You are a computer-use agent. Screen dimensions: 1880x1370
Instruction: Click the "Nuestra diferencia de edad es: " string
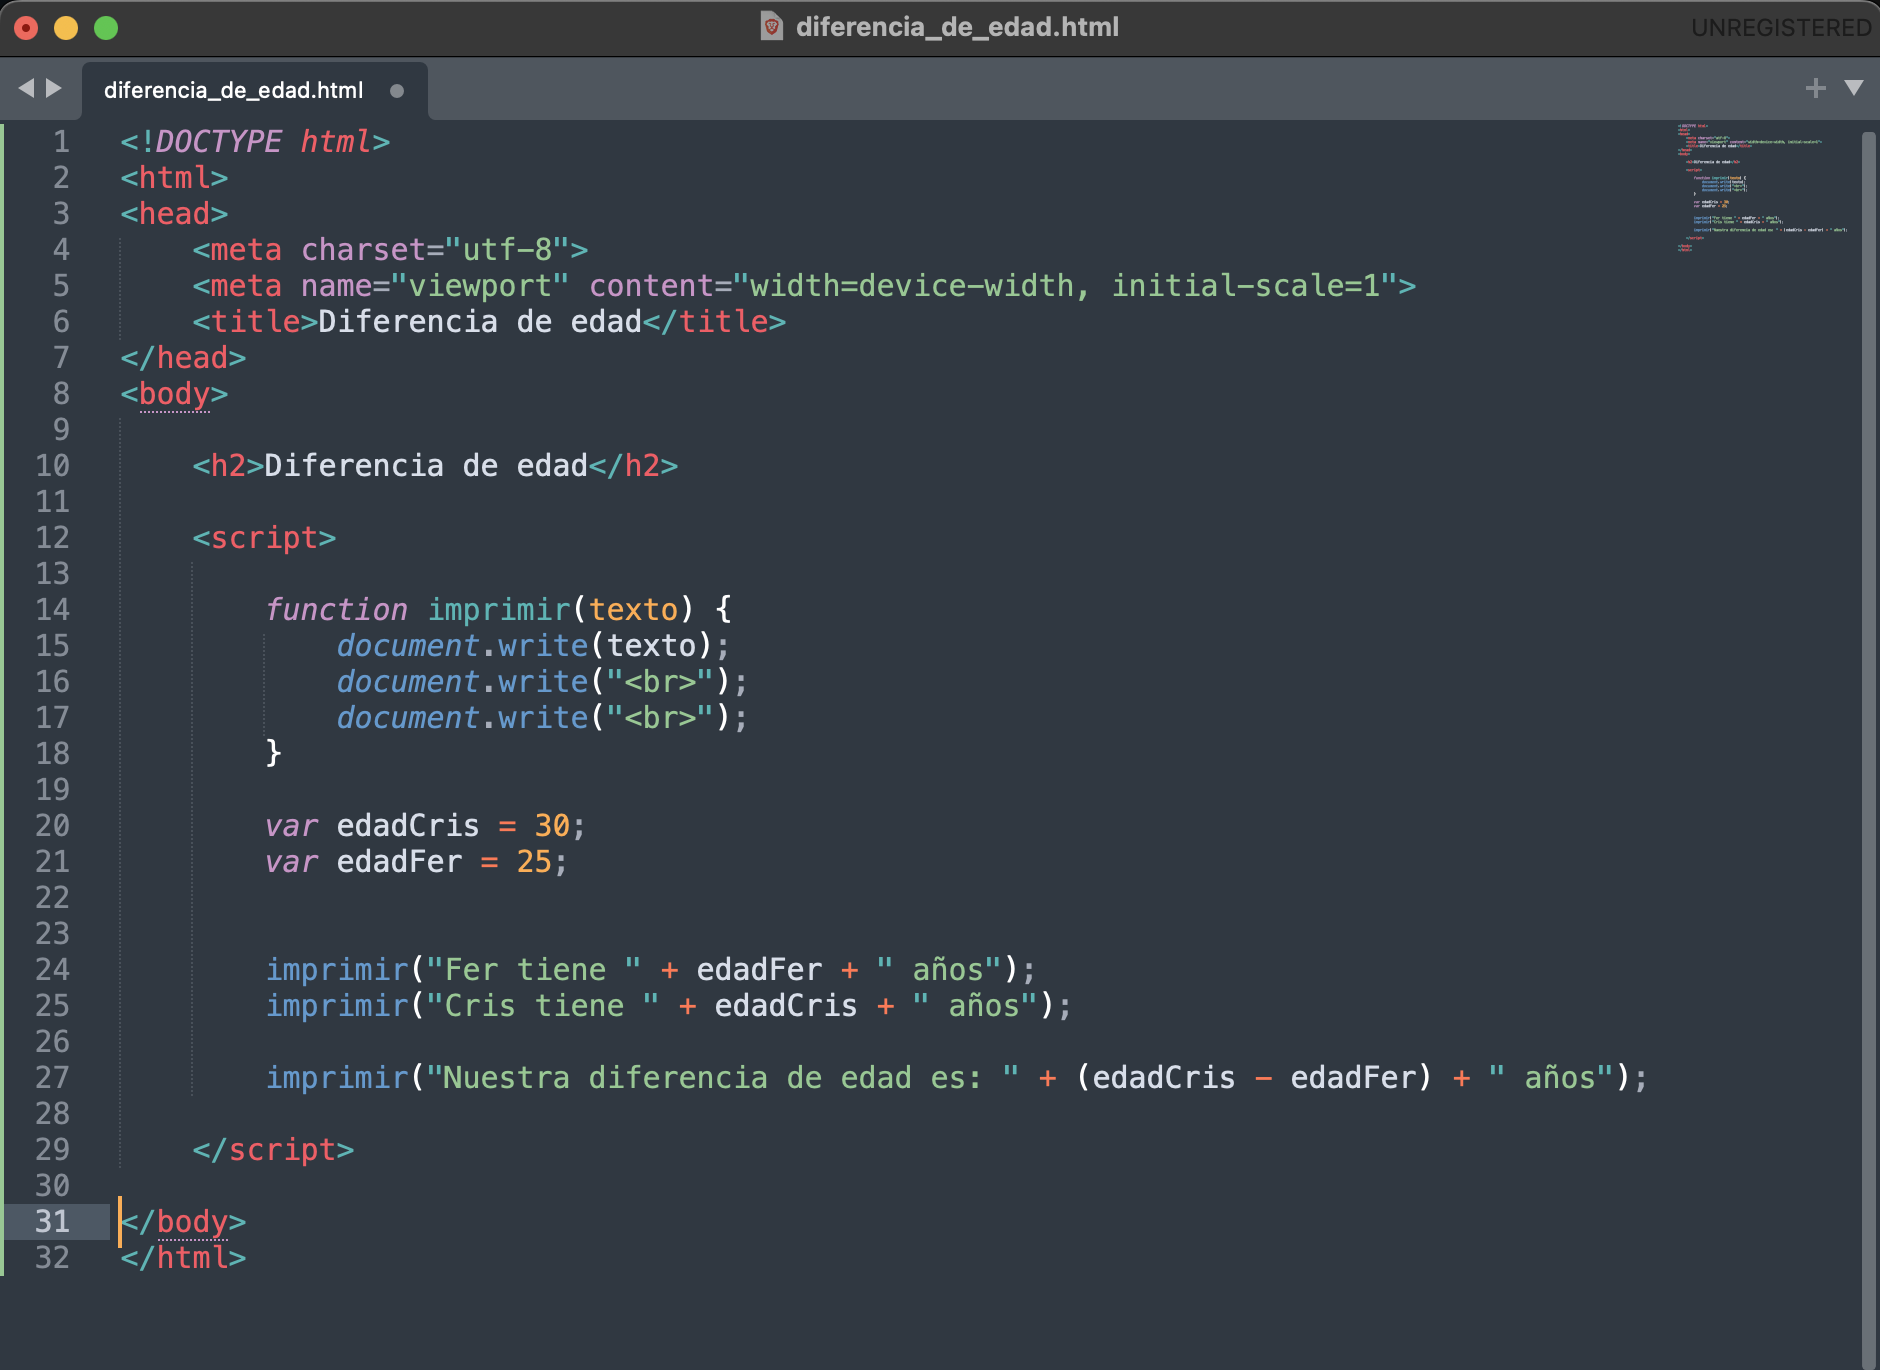tap(723, 1077)
